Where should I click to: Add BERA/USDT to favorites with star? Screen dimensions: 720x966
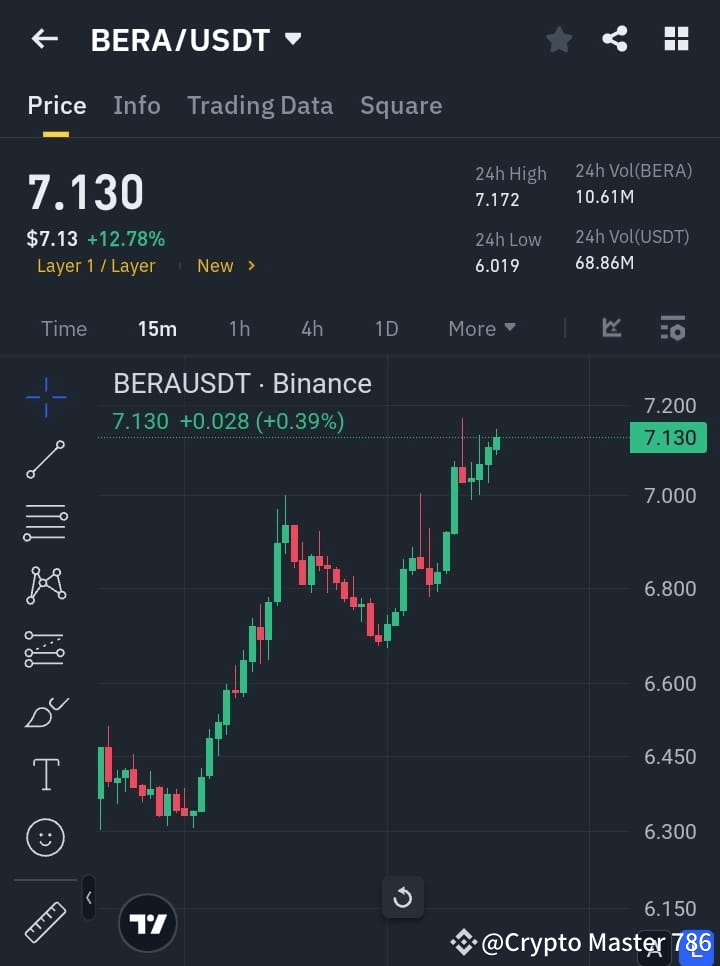(x=559, y=39)
